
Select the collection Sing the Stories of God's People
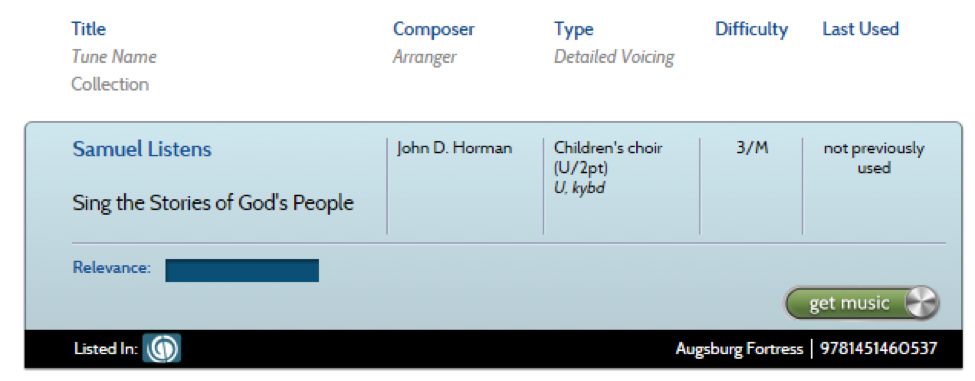pos(213,203)
